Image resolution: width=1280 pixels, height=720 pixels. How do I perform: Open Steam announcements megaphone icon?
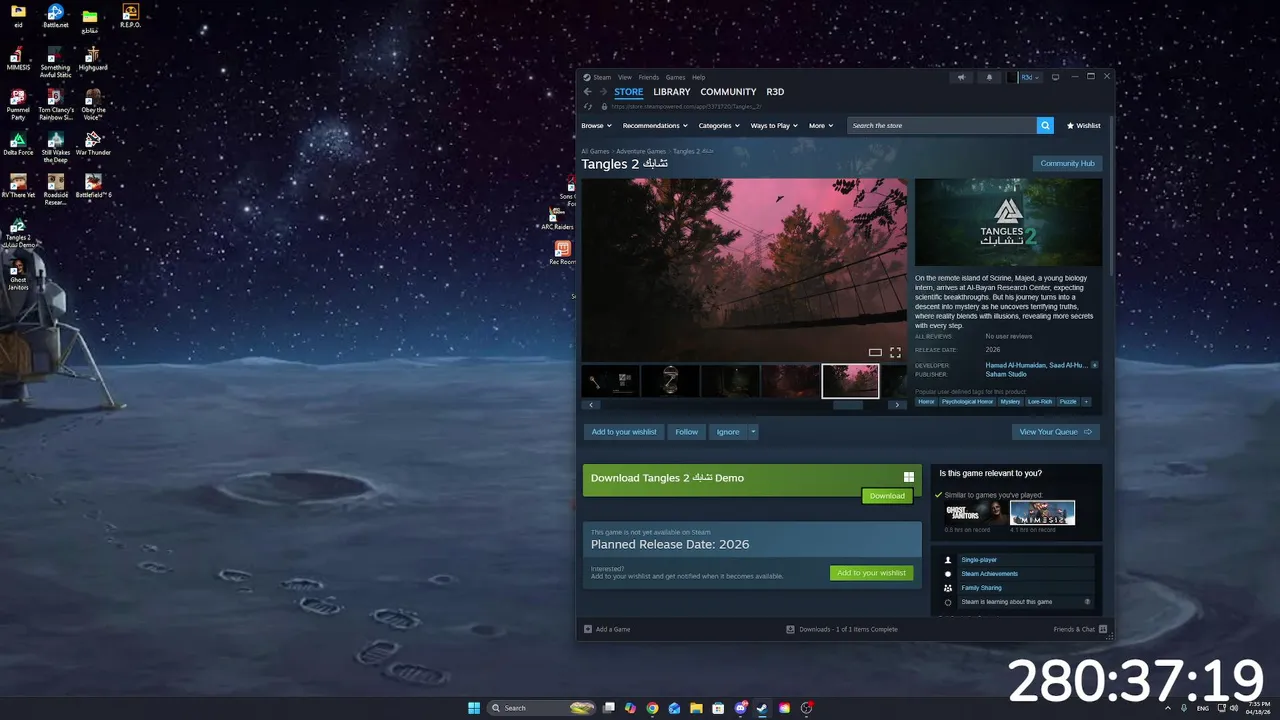pyautogui.click(x=961, y=77)
